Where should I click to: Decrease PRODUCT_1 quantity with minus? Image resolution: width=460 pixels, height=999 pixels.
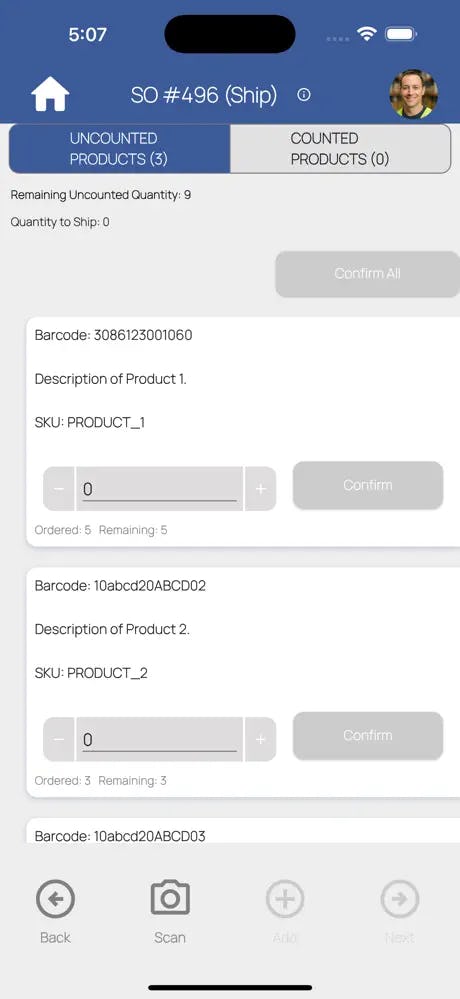pos(59,489)
